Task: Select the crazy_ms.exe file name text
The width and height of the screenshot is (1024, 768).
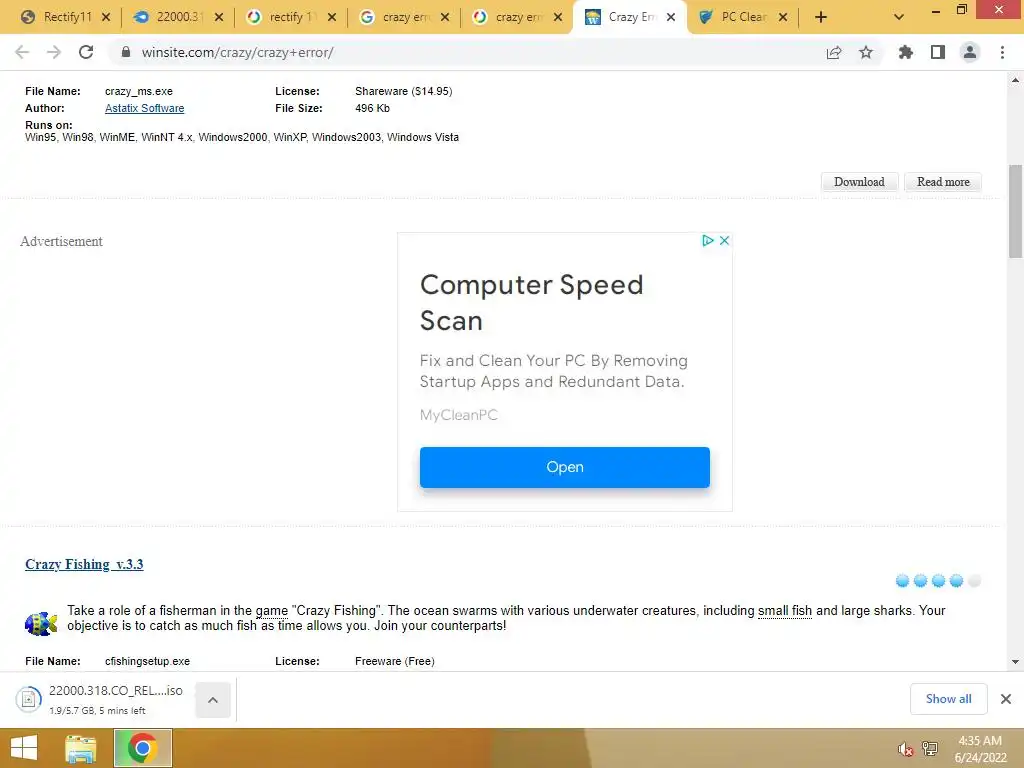Action: (x=138, y=91)
